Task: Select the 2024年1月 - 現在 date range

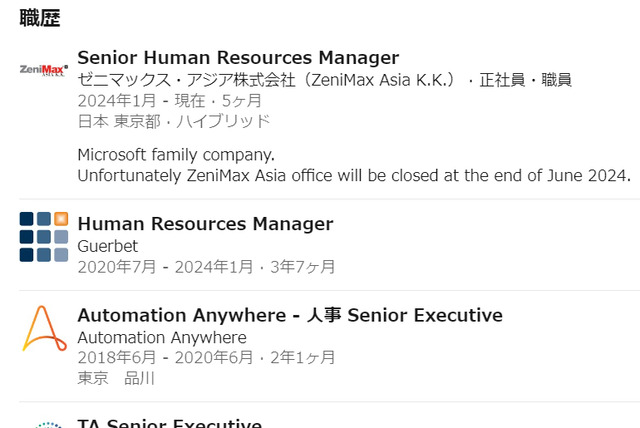Action: (141, 100)
